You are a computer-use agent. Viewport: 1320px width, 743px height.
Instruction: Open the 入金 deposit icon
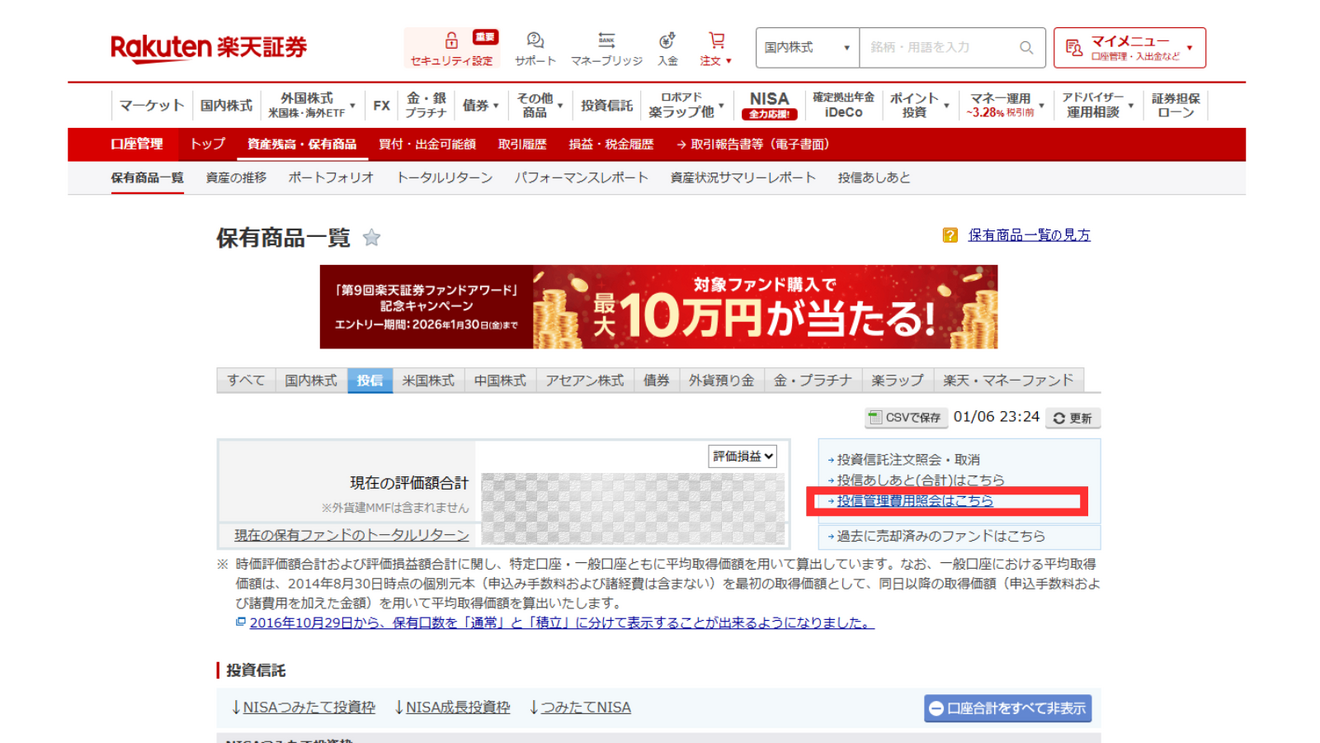(x=667, y=41)
